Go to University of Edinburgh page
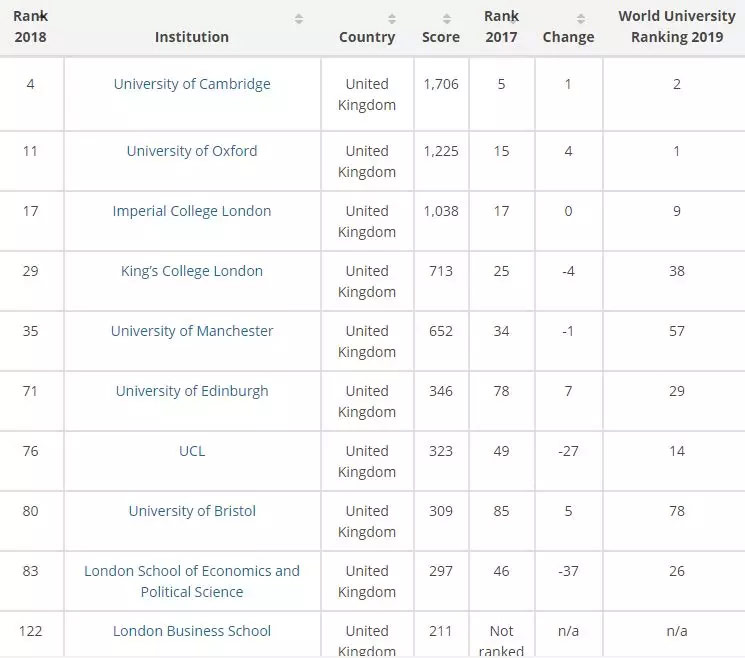 192,391
